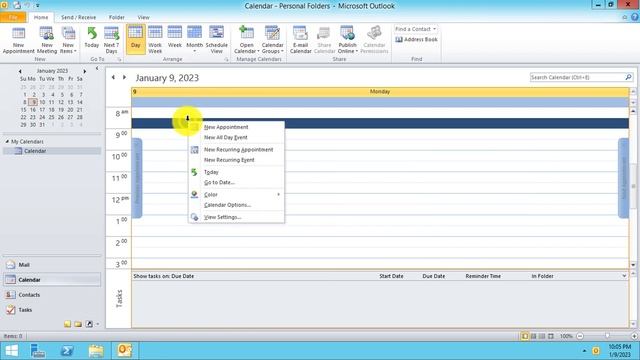Open Mail in navigation pane
640x360 pixels.
52,265
